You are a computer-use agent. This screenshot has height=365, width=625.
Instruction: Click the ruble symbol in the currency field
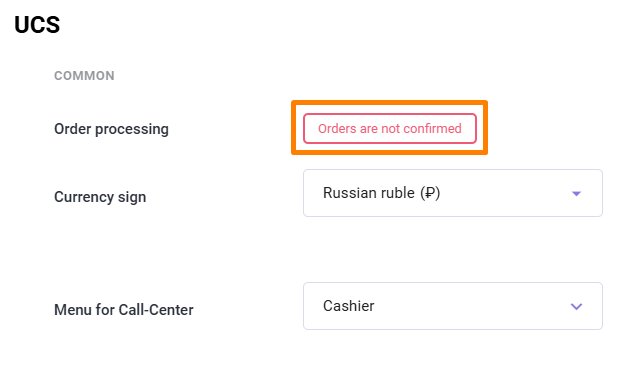pyautogui.click(x=430, y=193)
